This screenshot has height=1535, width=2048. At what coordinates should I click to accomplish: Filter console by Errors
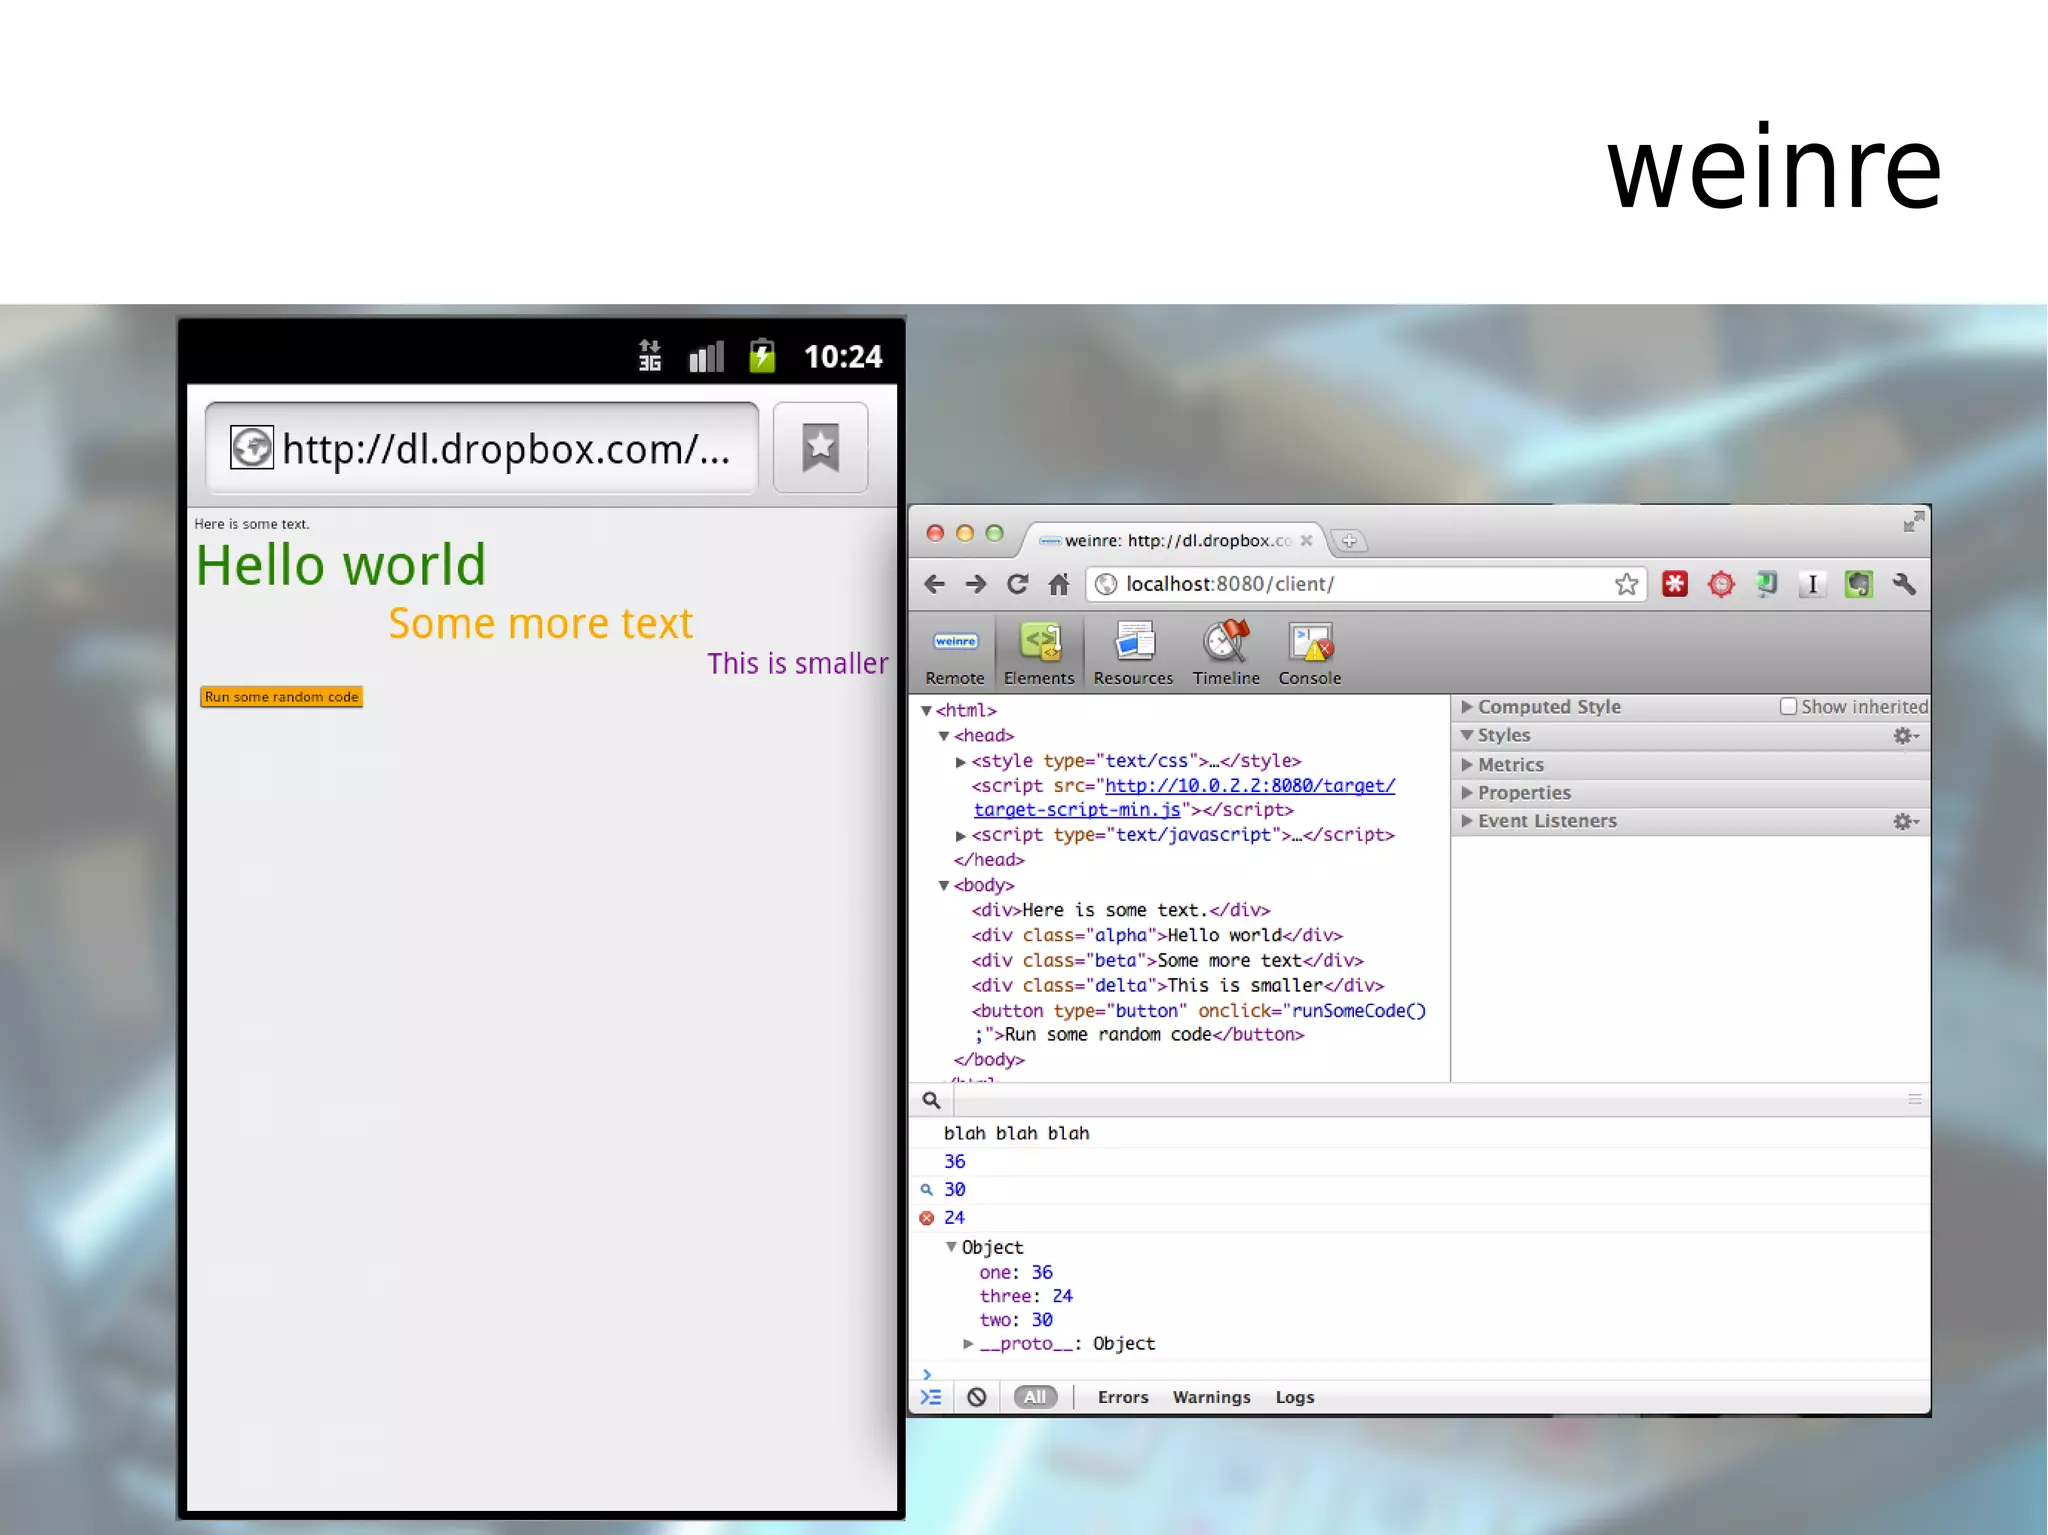point(1122,1397)
